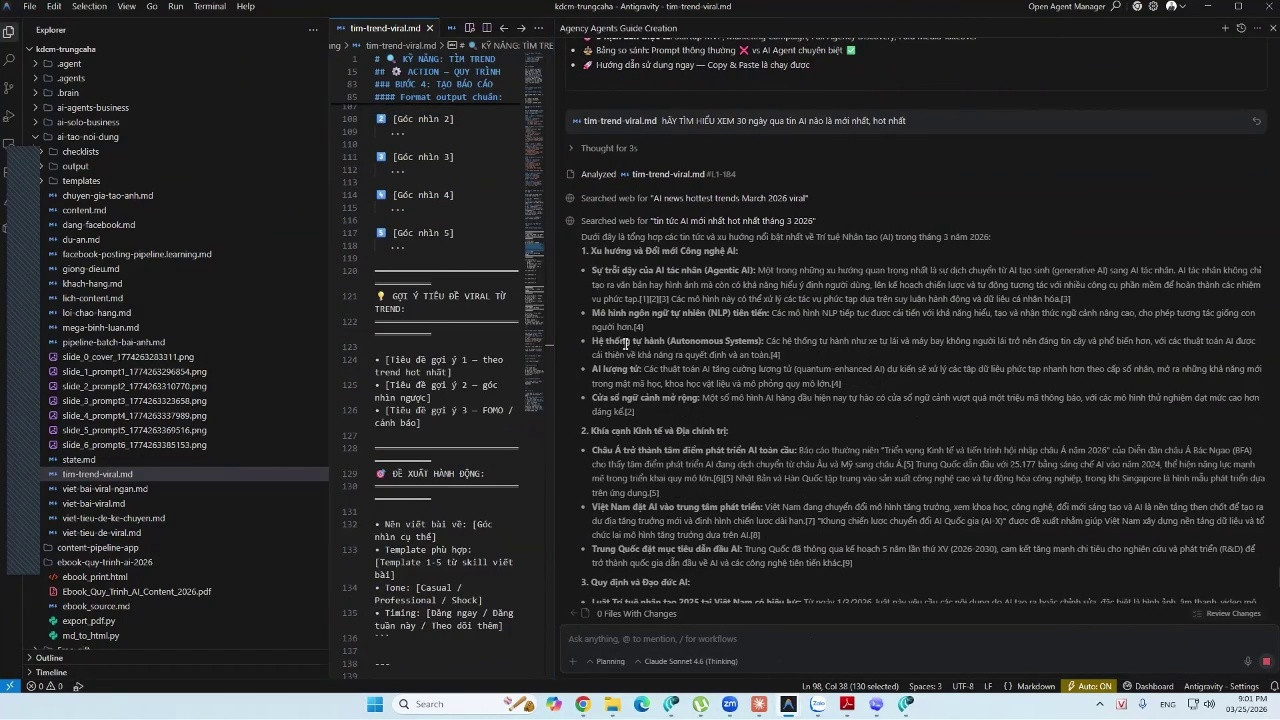The height and width of the screenshot is (720, 1280).
Task: Click the remote window status bar icon
Action: [9, 686]
